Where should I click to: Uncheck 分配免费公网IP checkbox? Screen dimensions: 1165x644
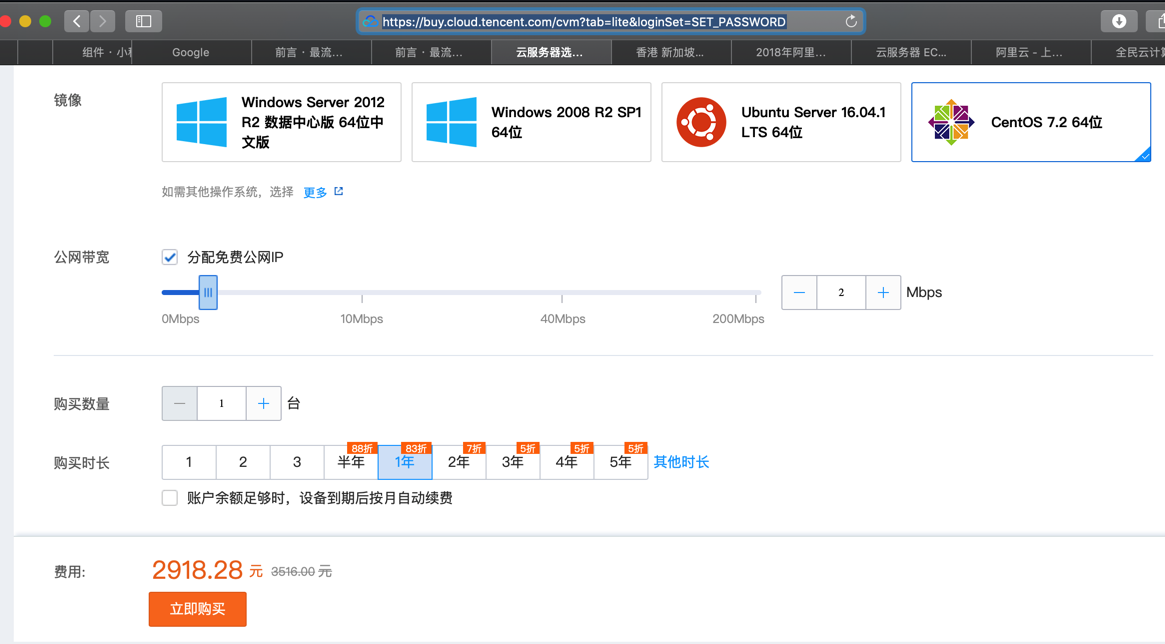tap(170, 257)
